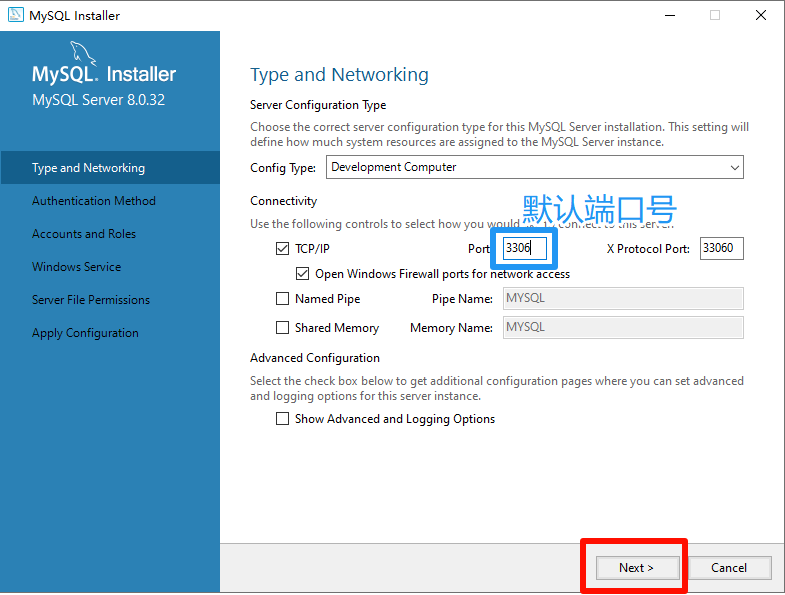Click MySQL Server 8.0.32 version text

(99, 100)
